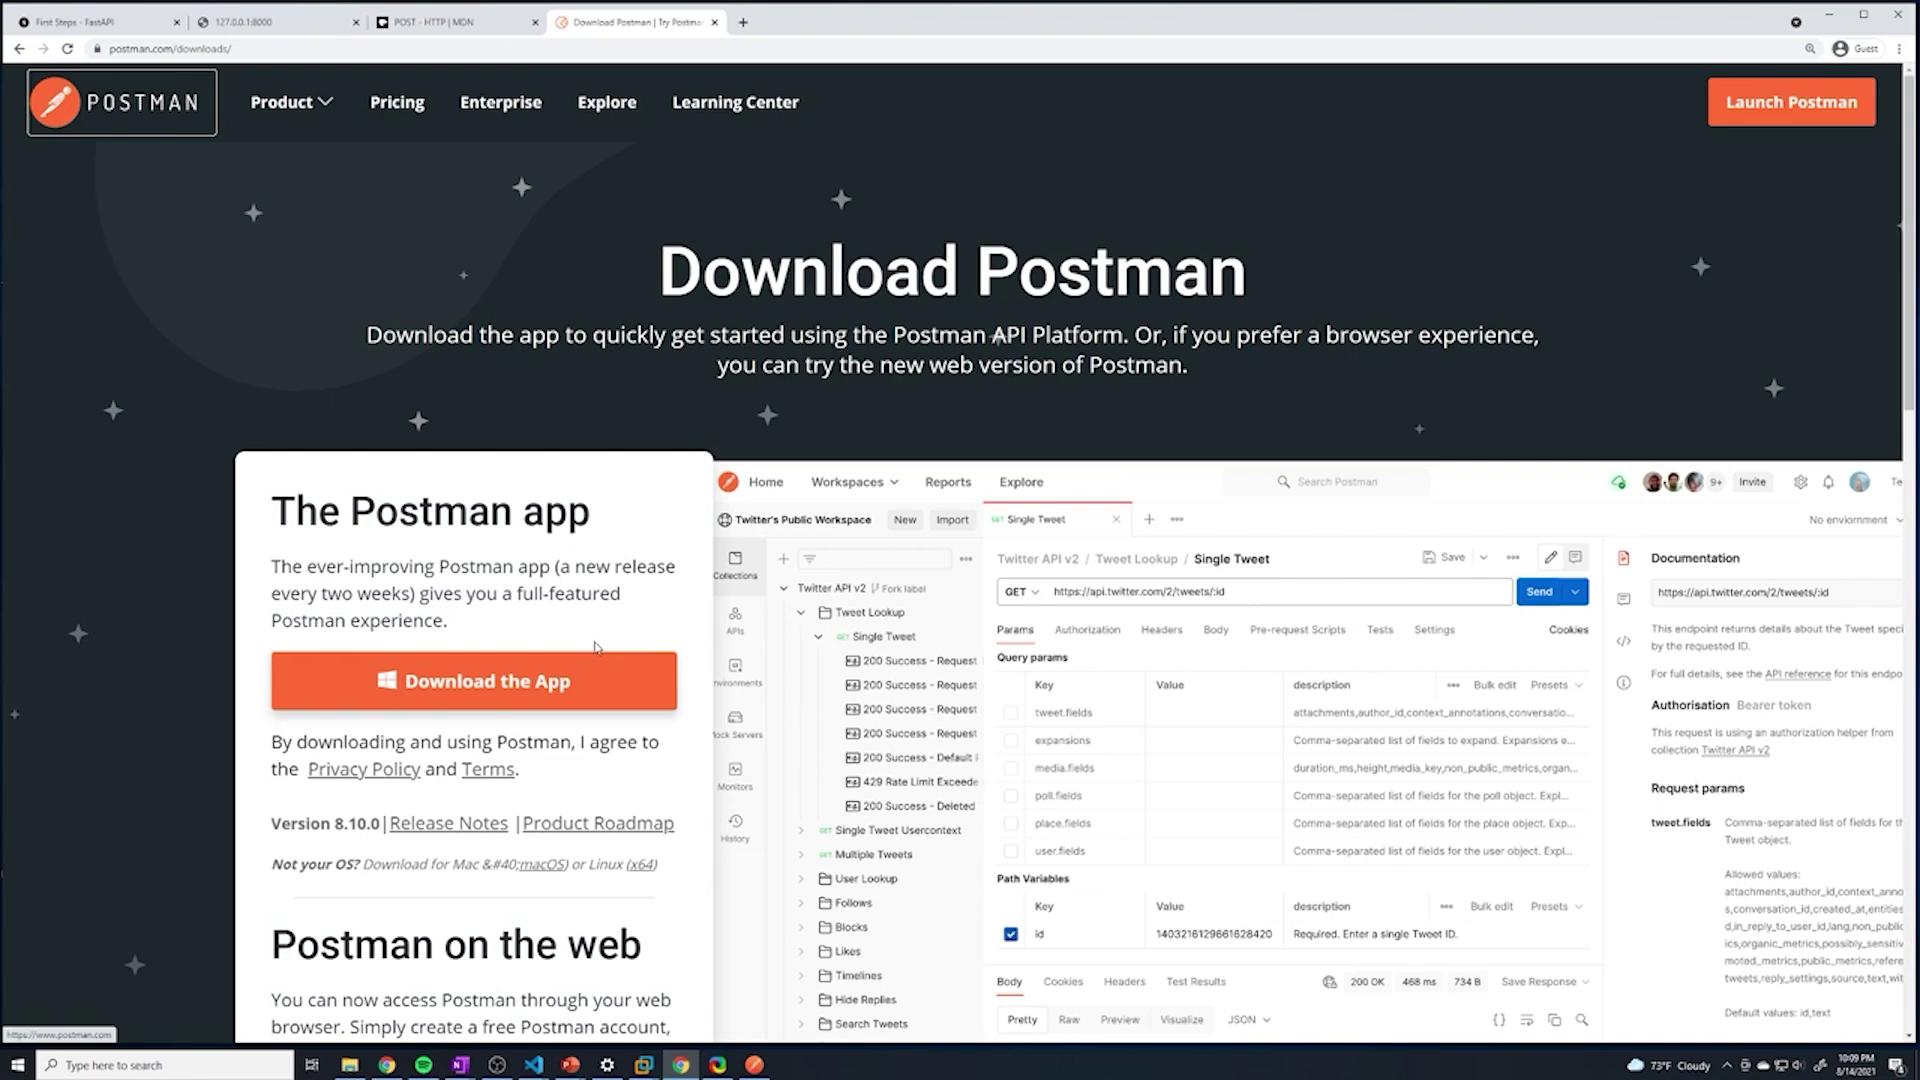Go to Learning Center menu item
This screenshot has width=1920, height=1080.
[x=735, y=102]
